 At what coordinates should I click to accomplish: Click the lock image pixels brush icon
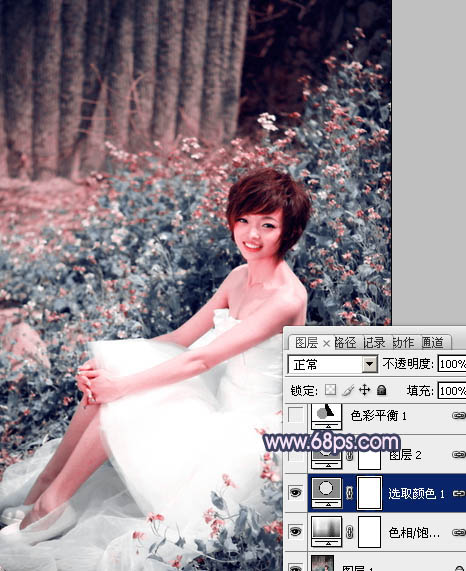coord(348,390)
